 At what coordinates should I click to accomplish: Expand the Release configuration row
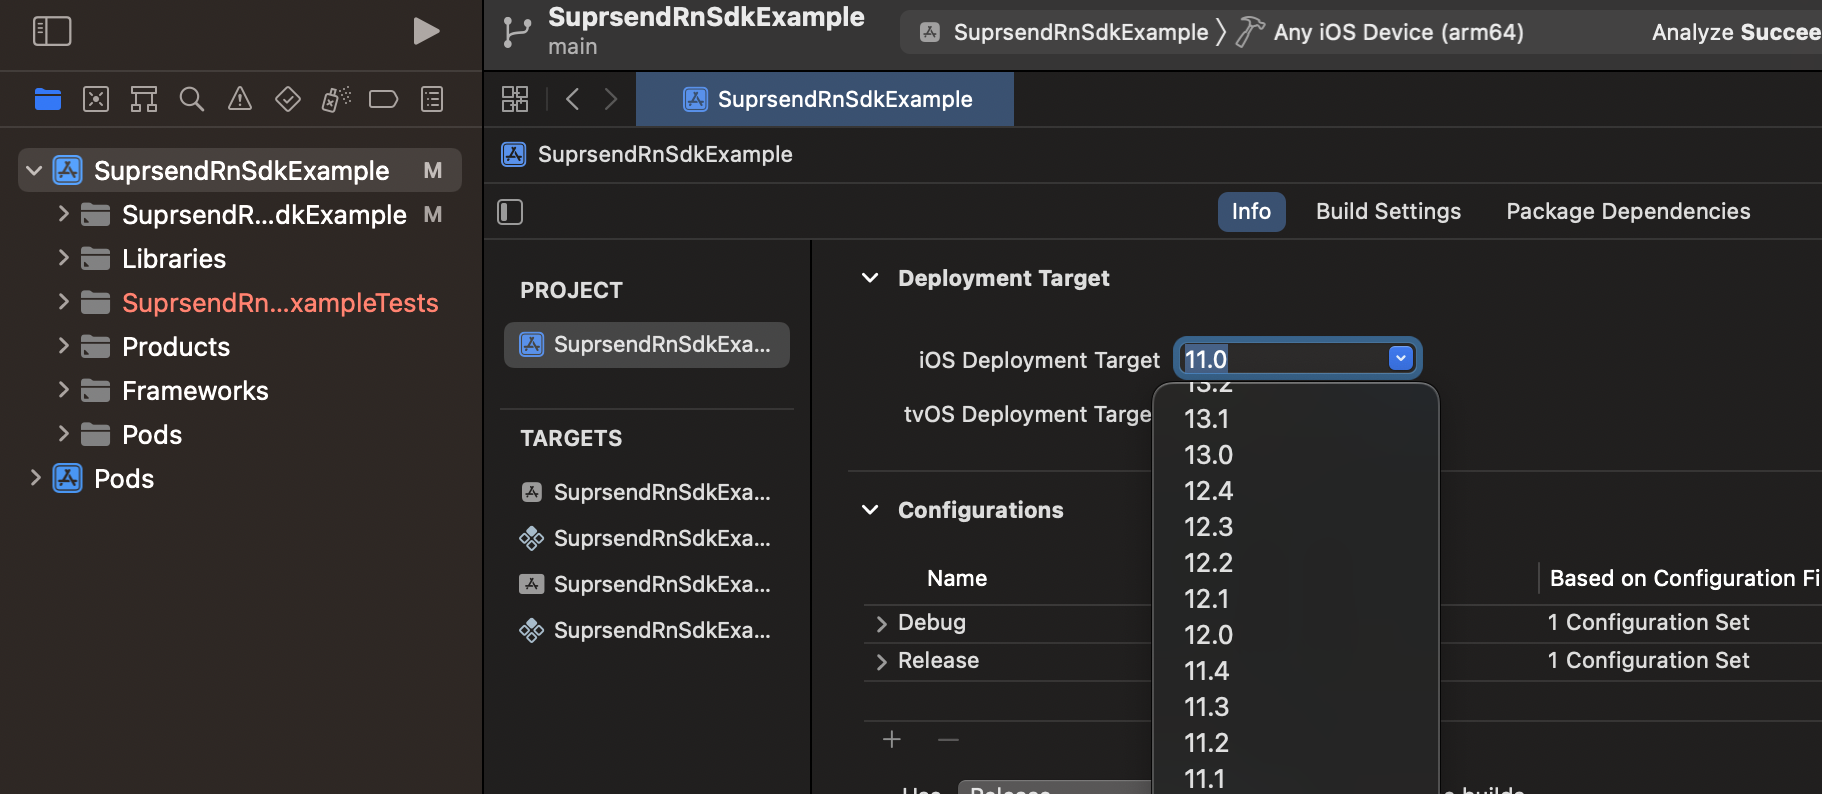[881, 661]
